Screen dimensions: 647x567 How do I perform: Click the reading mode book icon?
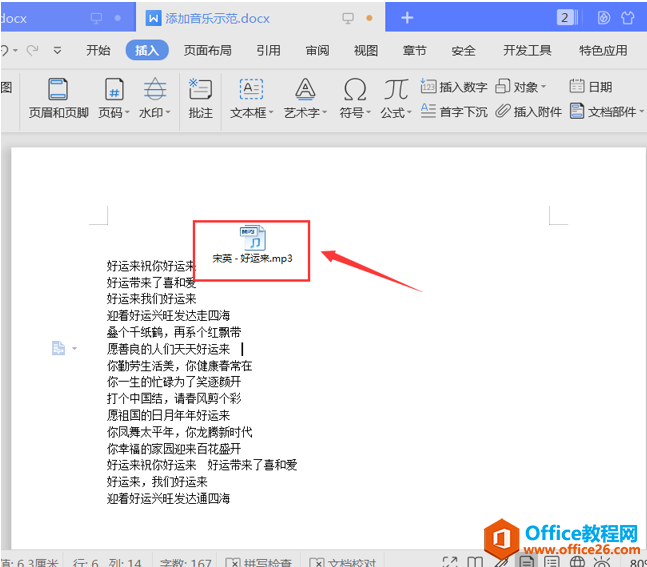point(475,562)
